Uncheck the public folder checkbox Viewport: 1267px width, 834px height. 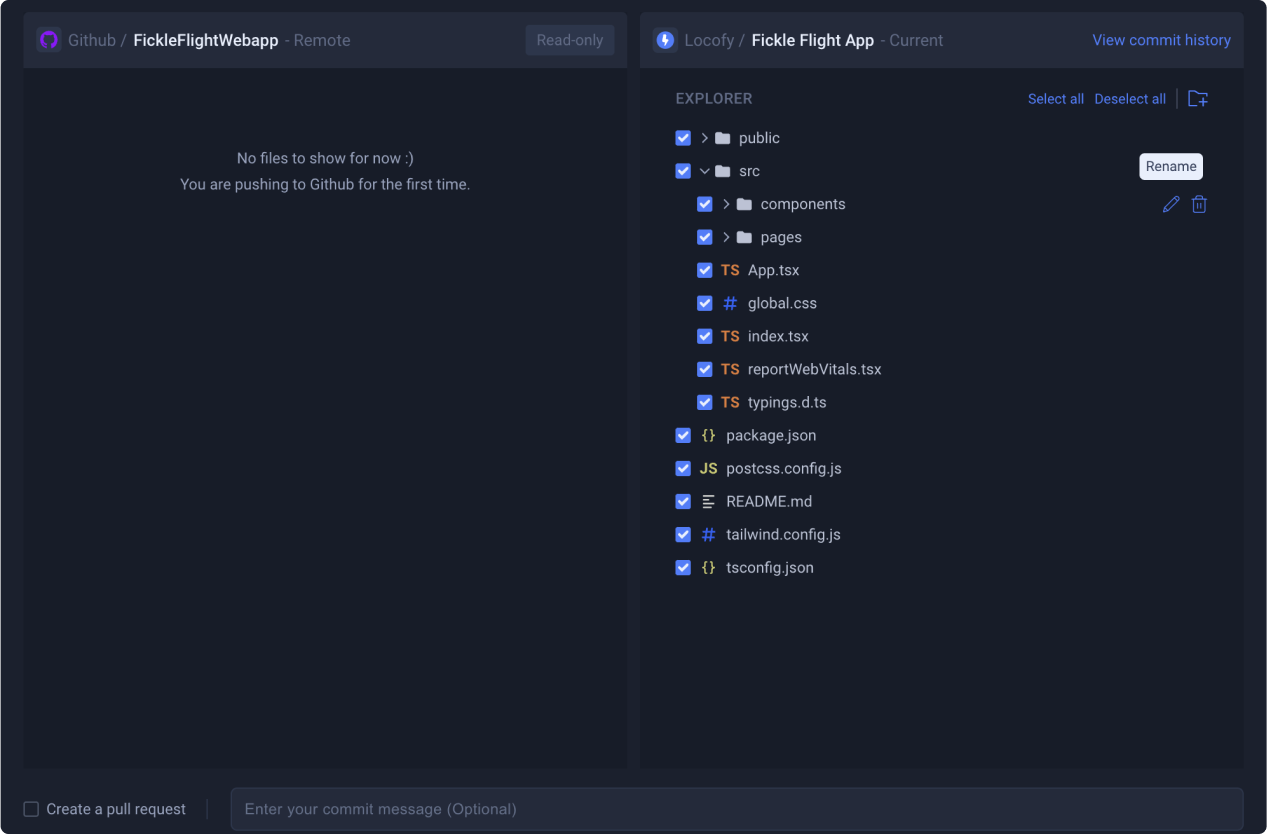[x=683, y=138]
